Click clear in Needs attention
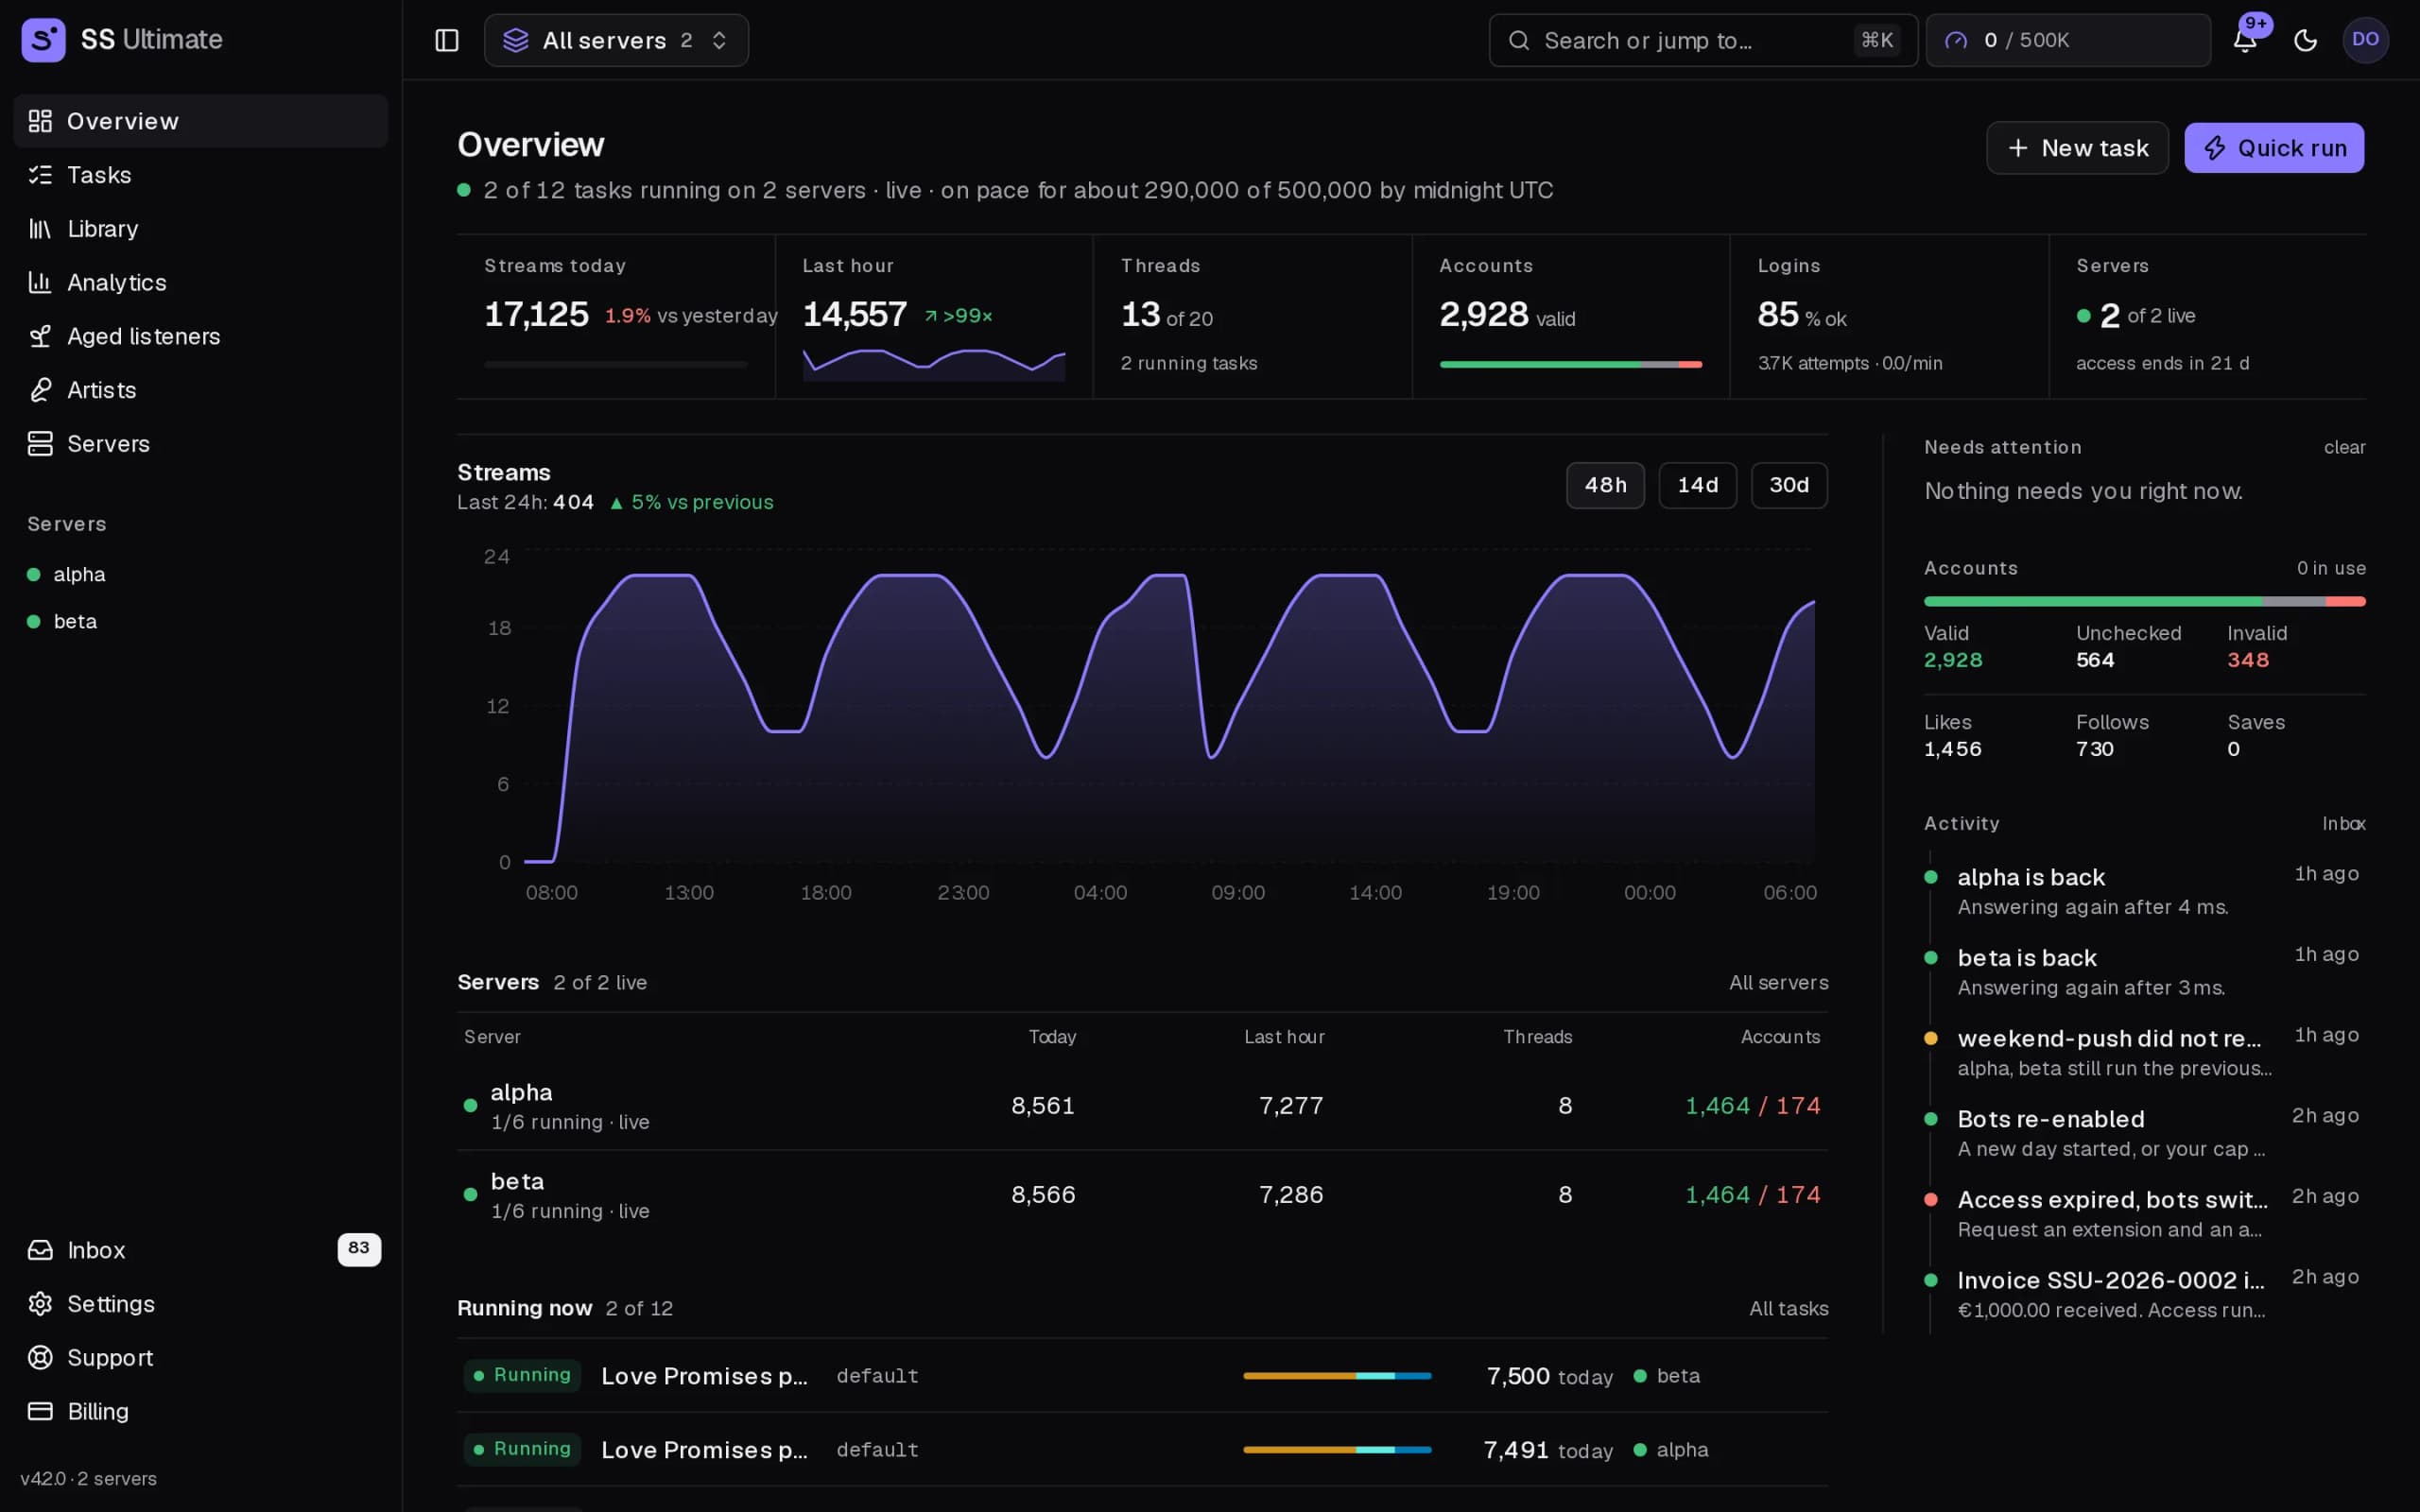This screenshot has height=1512, width=2420. click(x=2344, y=447)
